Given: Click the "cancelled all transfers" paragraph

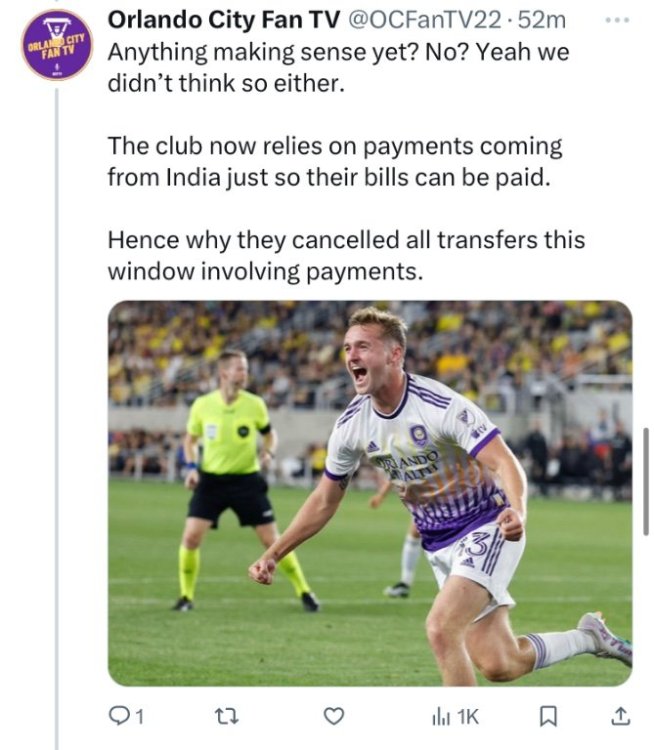Looking at the screenshot, I should [346, 256].
